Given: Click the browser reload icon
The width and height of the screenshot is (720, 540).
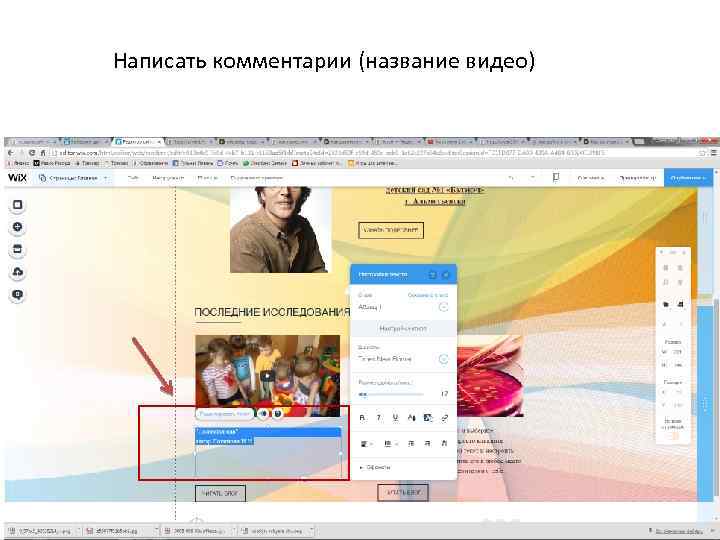Looking at the screenshot, I should tap(32, 153).
